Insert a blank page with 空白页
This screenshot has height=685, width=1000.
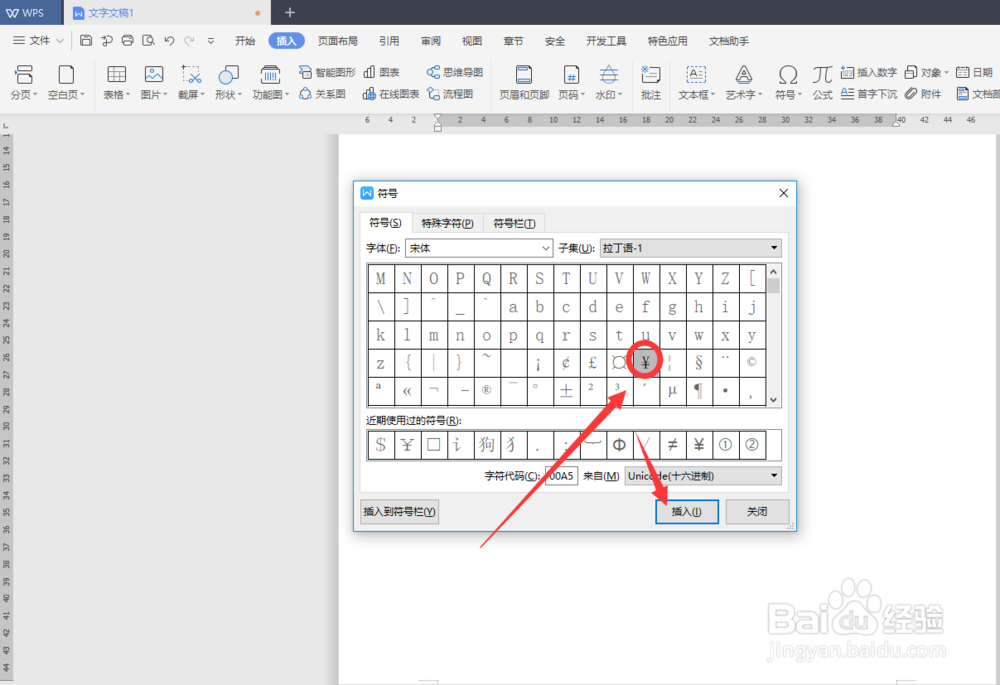(66, 82)
